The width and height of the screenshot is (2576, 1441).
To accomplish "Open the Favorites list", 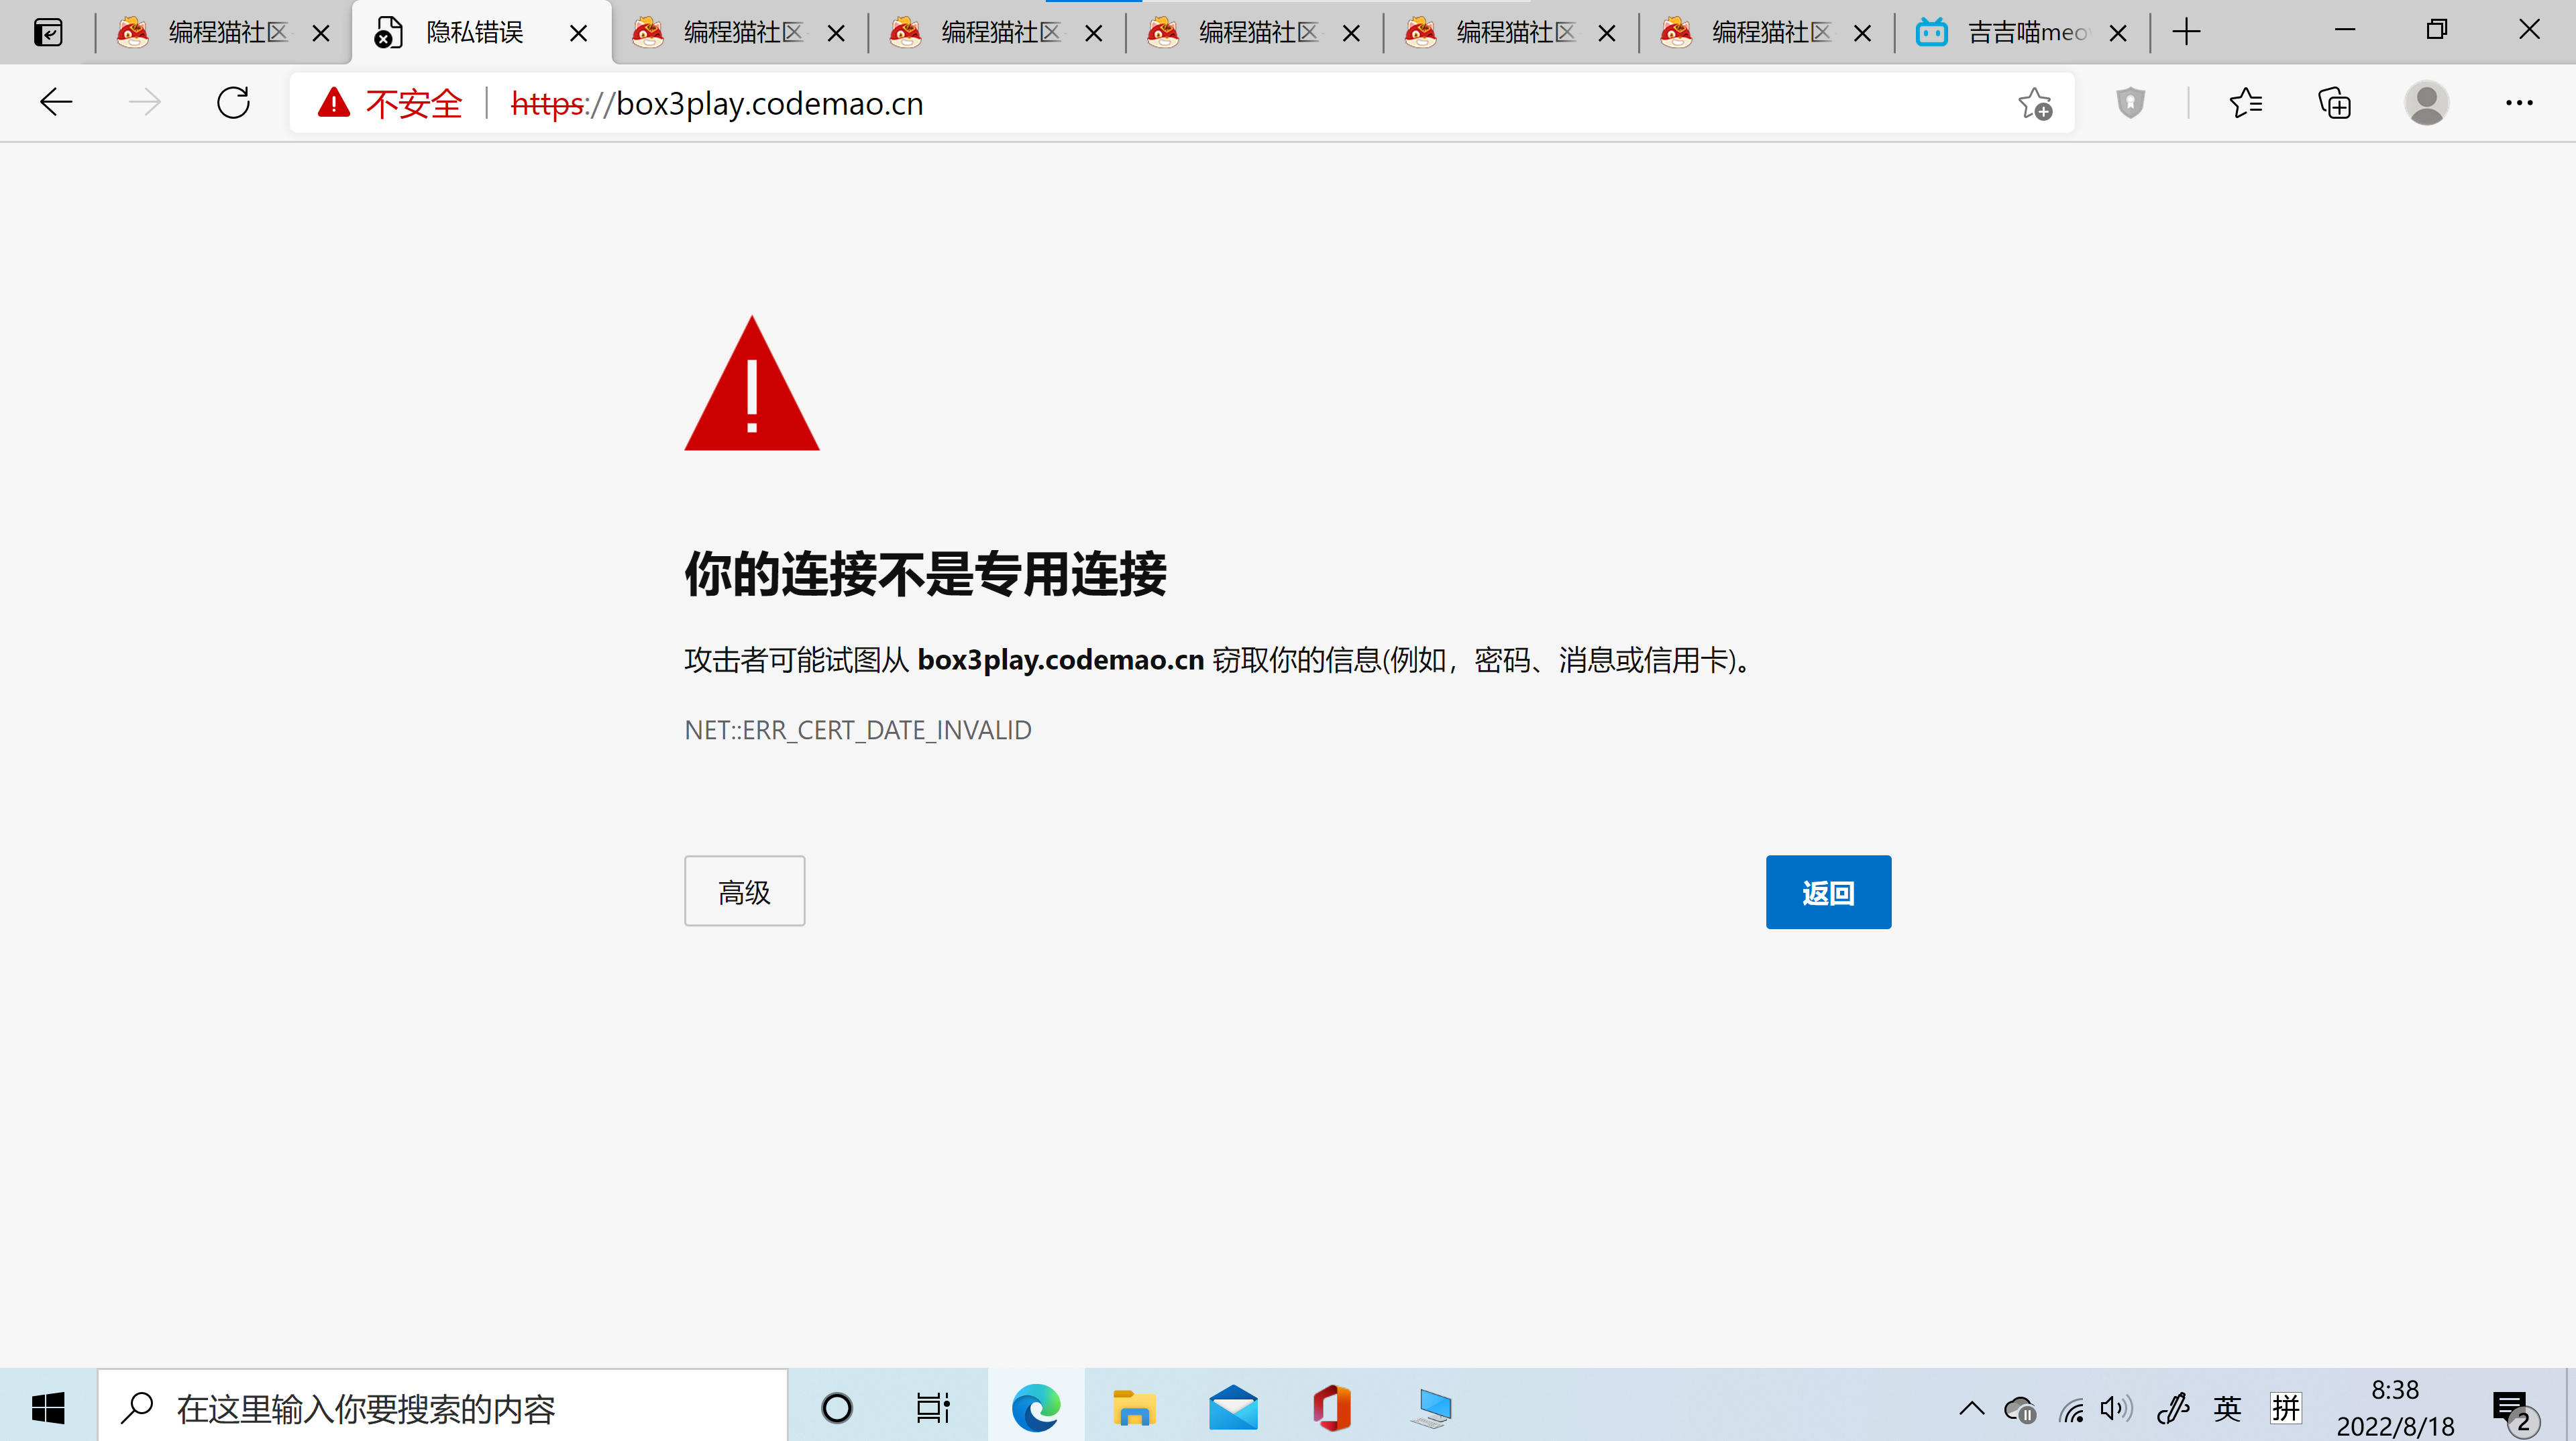I will tap(2246, 103).
